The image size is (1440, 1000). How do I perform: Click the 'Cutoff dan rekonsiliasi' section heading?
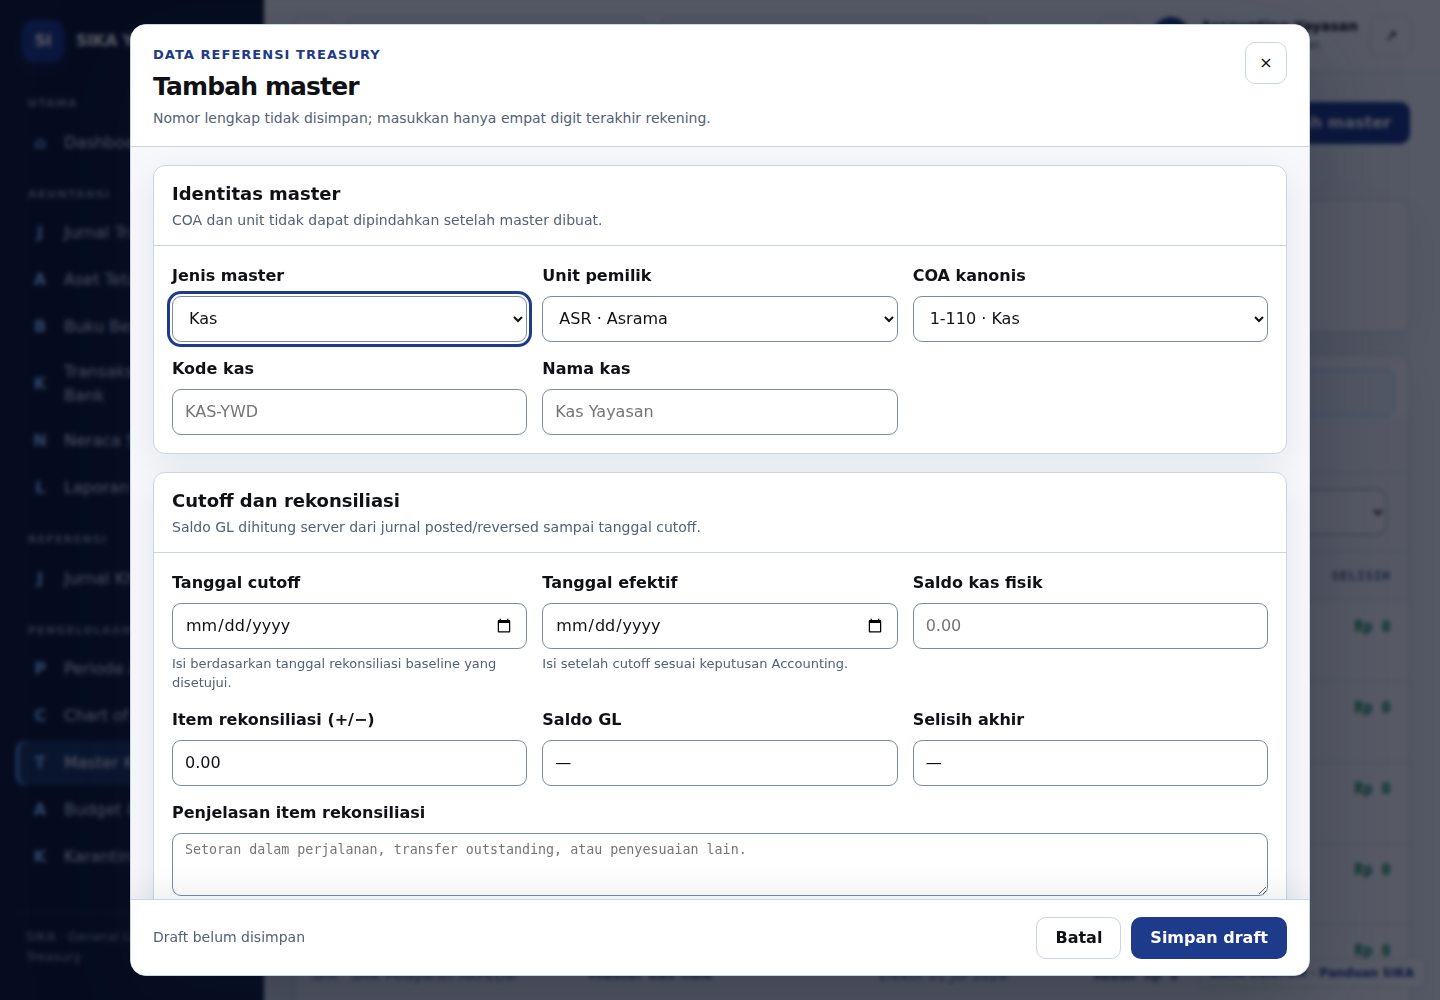click(286, 501)
